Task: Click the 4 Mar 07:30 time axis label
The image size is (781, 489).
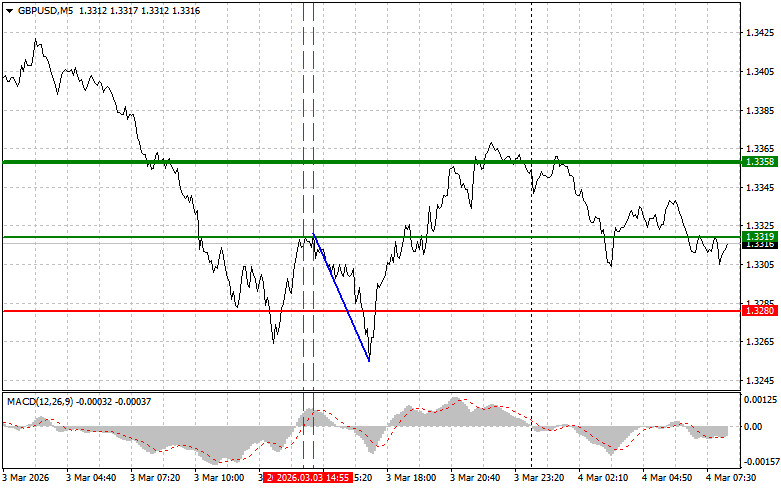Action: point(731,478)
